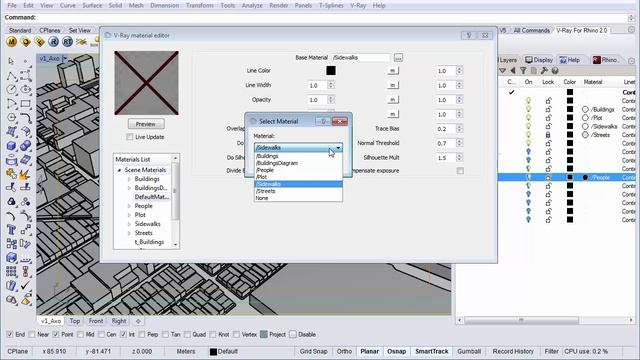
Task: Click the filter funnel in Layers toolbar
Action: [523, 71]
